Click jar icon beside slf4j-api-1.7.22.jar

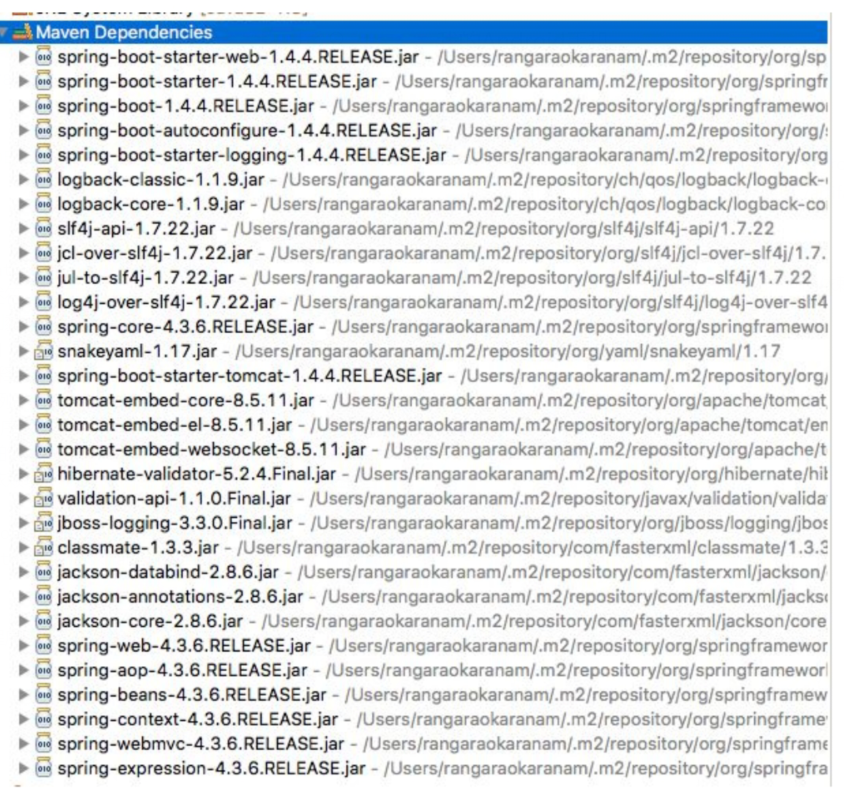[x=43, y=228]
